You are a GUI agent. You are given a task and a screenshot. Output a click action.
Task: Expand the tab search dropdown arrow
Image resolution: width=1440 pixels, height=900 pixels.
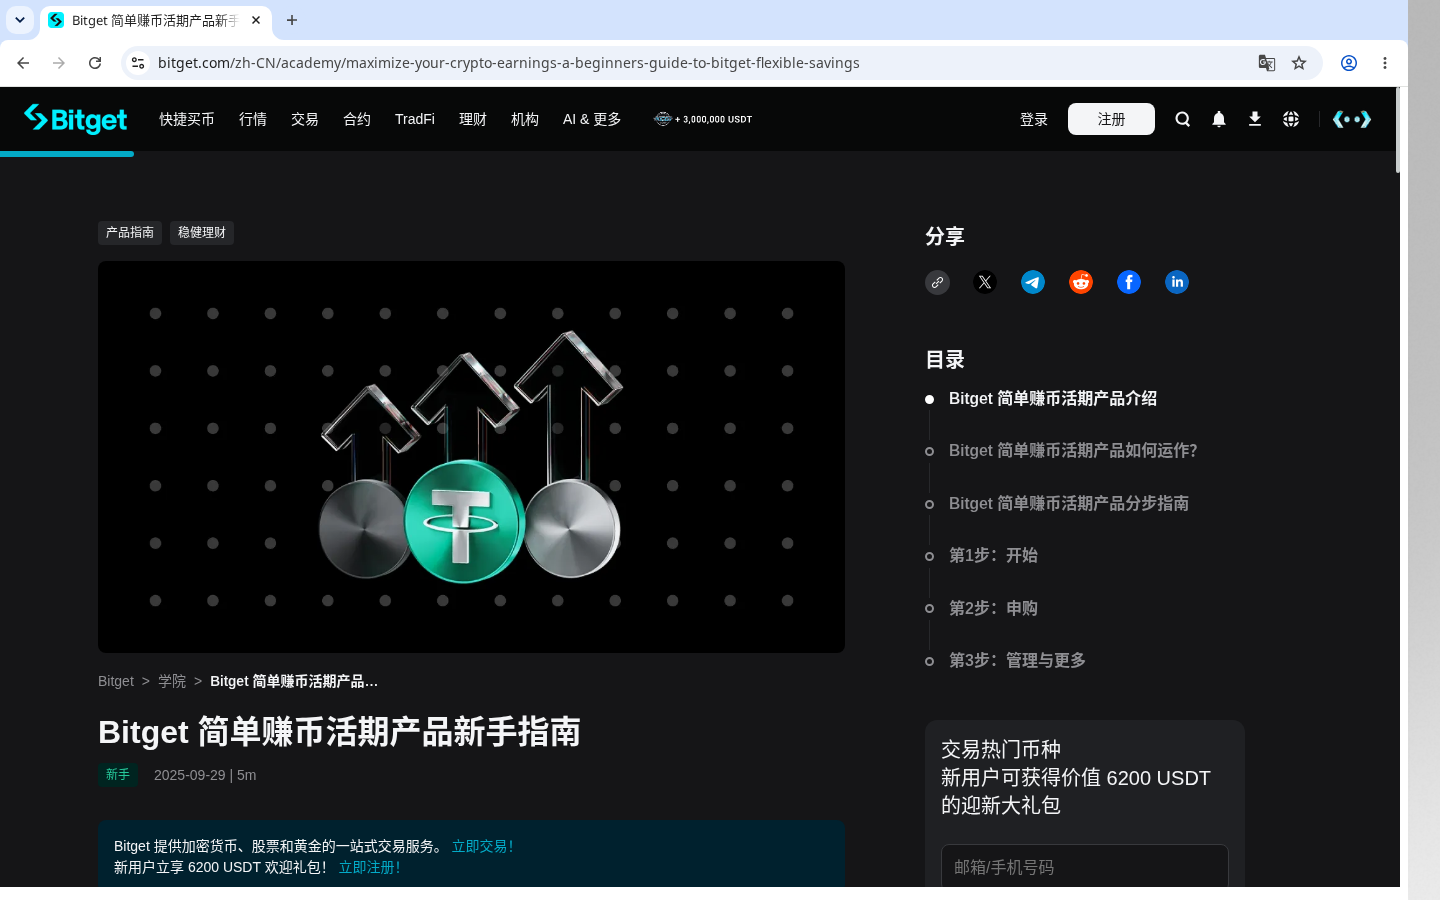click(20, 20)
